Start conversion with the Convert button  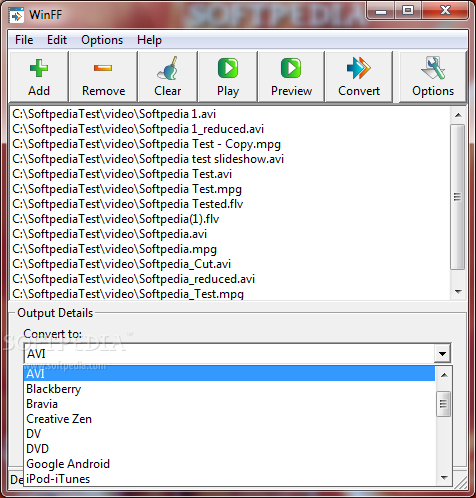[359, 77]
